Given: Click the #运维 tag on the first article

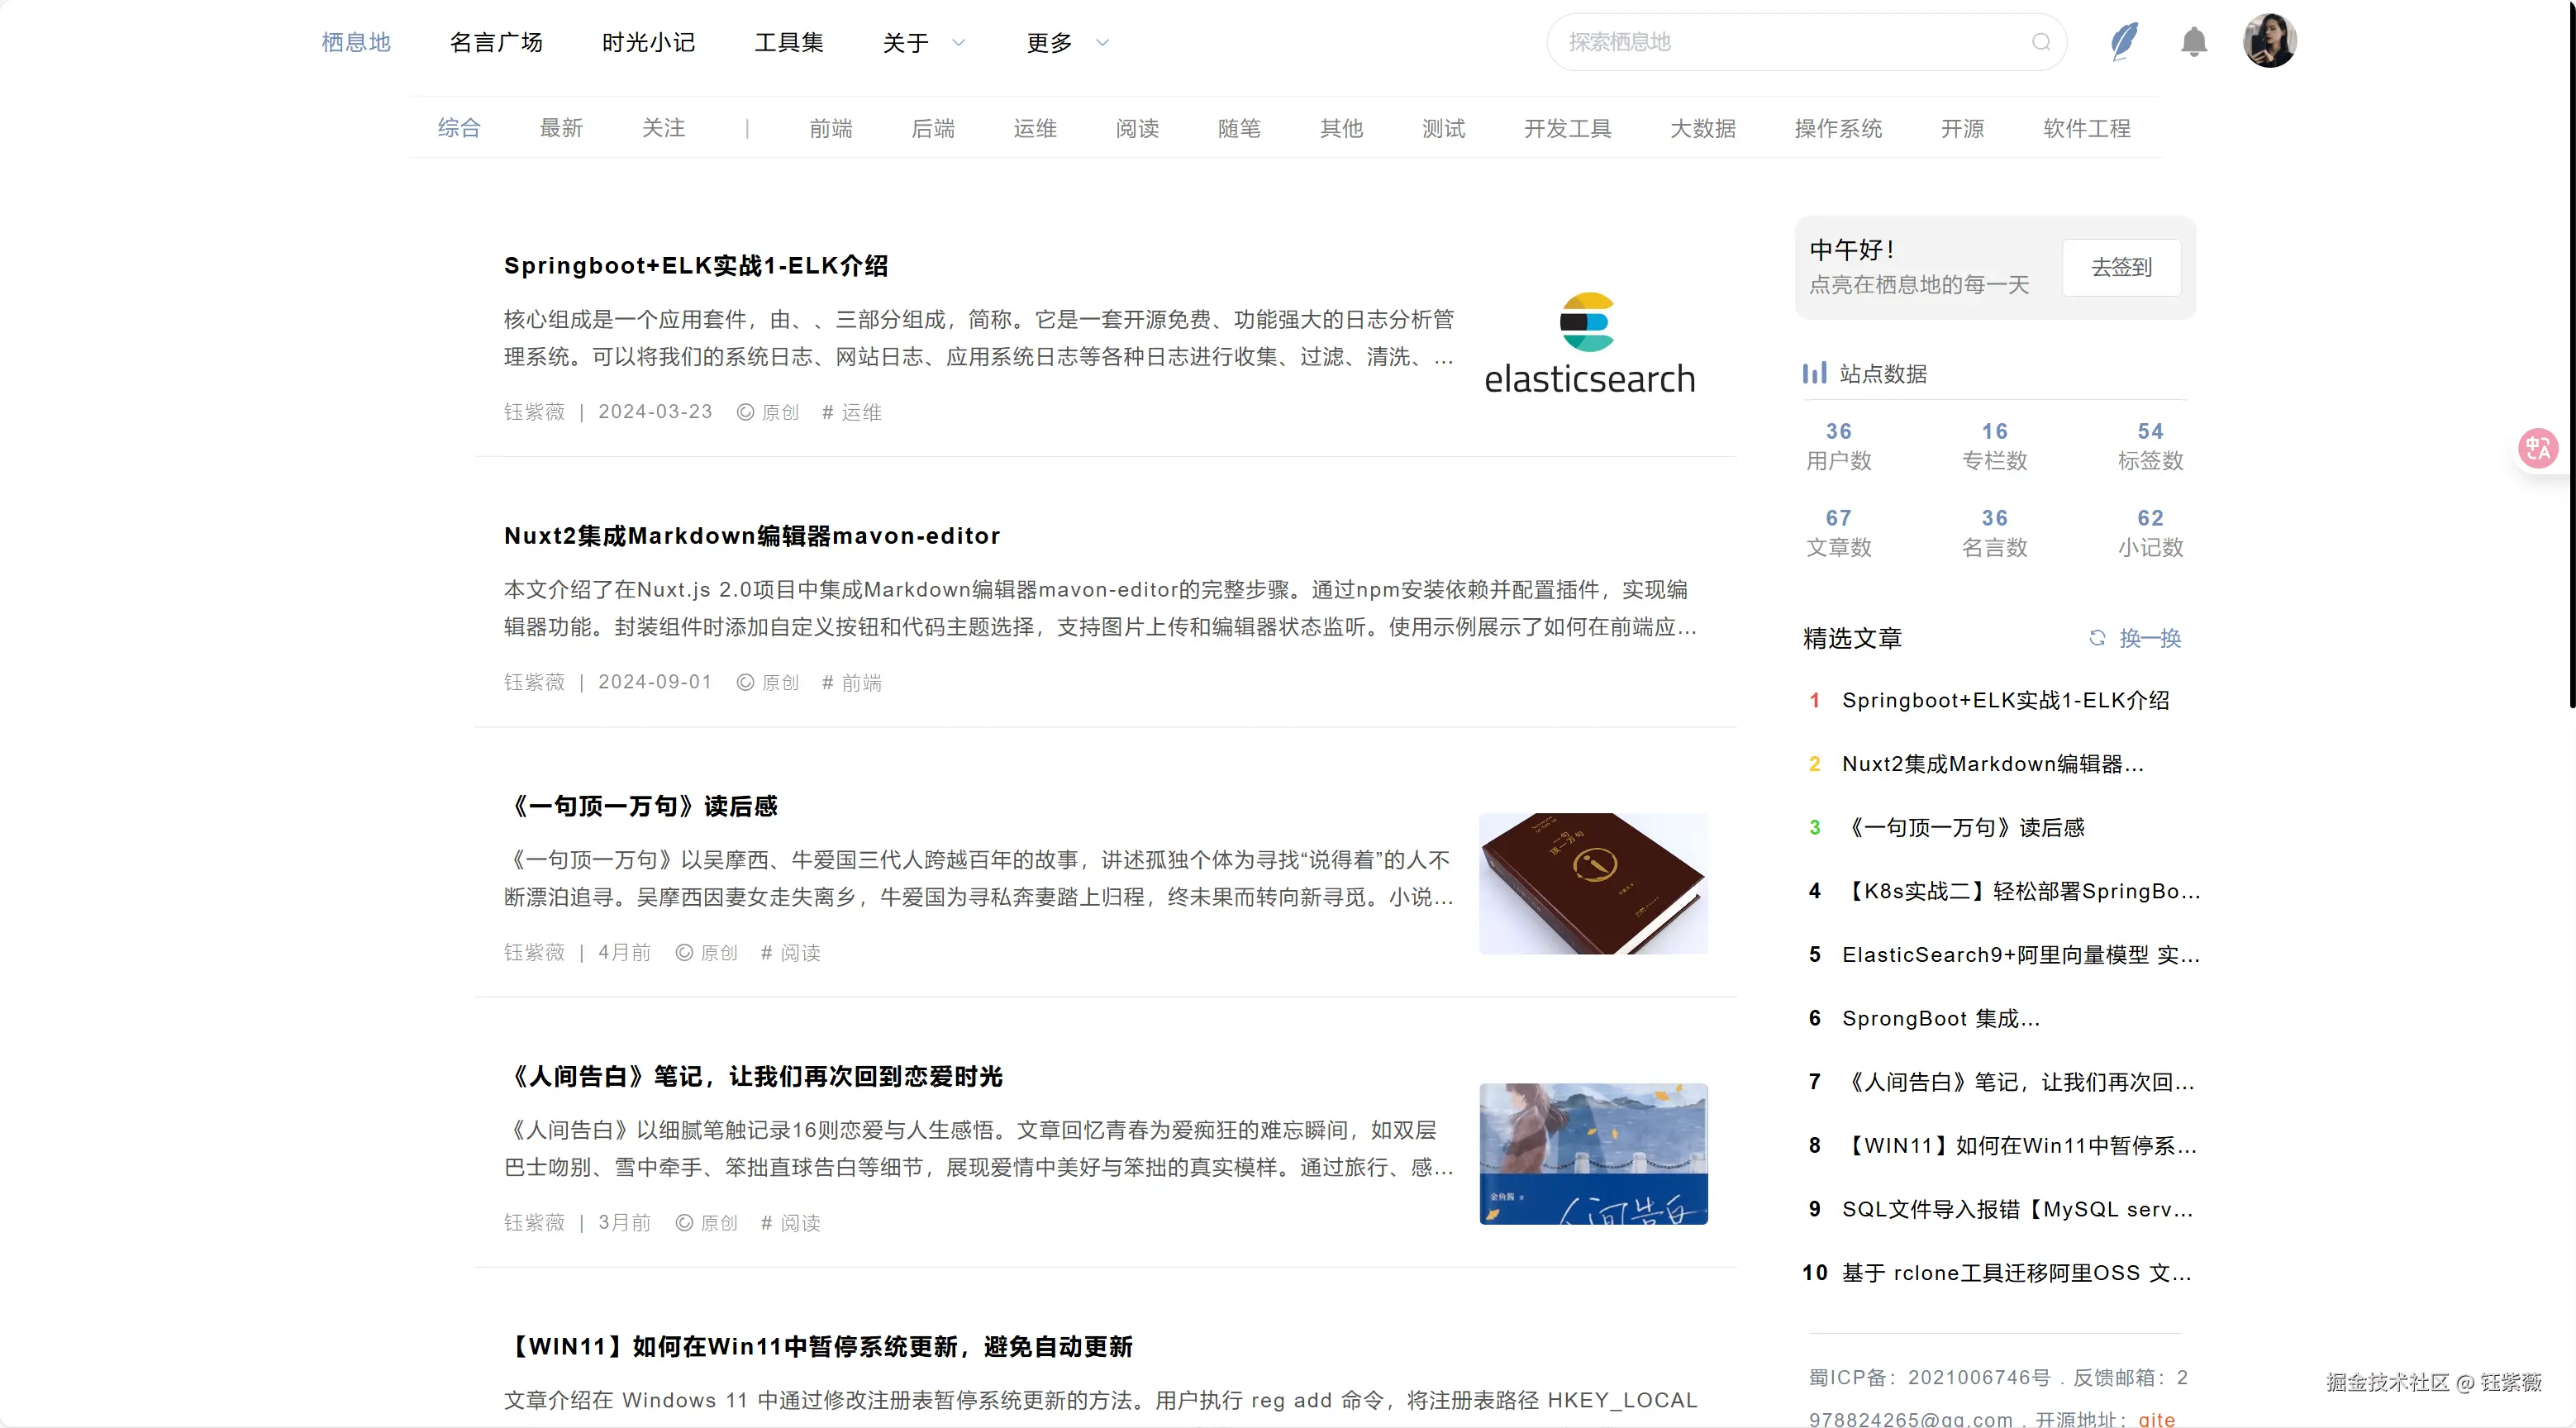Looking at the screenshot, I should pyautogui.click(x=851, y=412).
